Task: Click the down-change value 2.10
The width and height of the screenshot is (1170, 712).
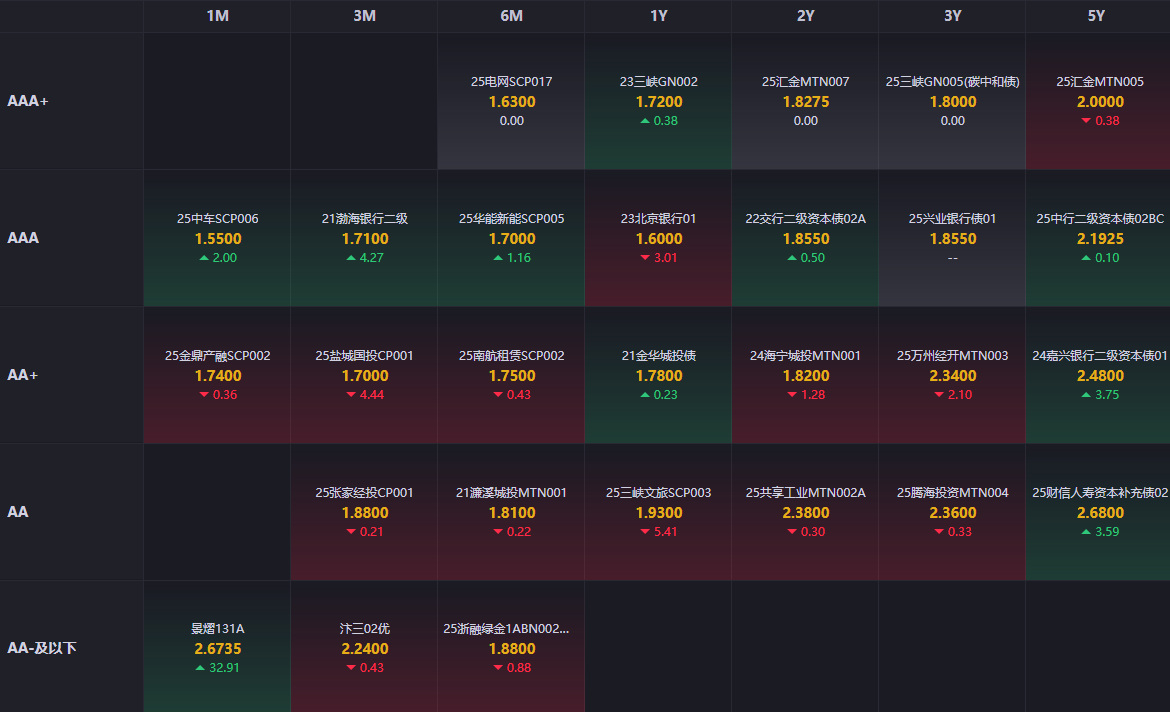Action: tap(960, 395)
